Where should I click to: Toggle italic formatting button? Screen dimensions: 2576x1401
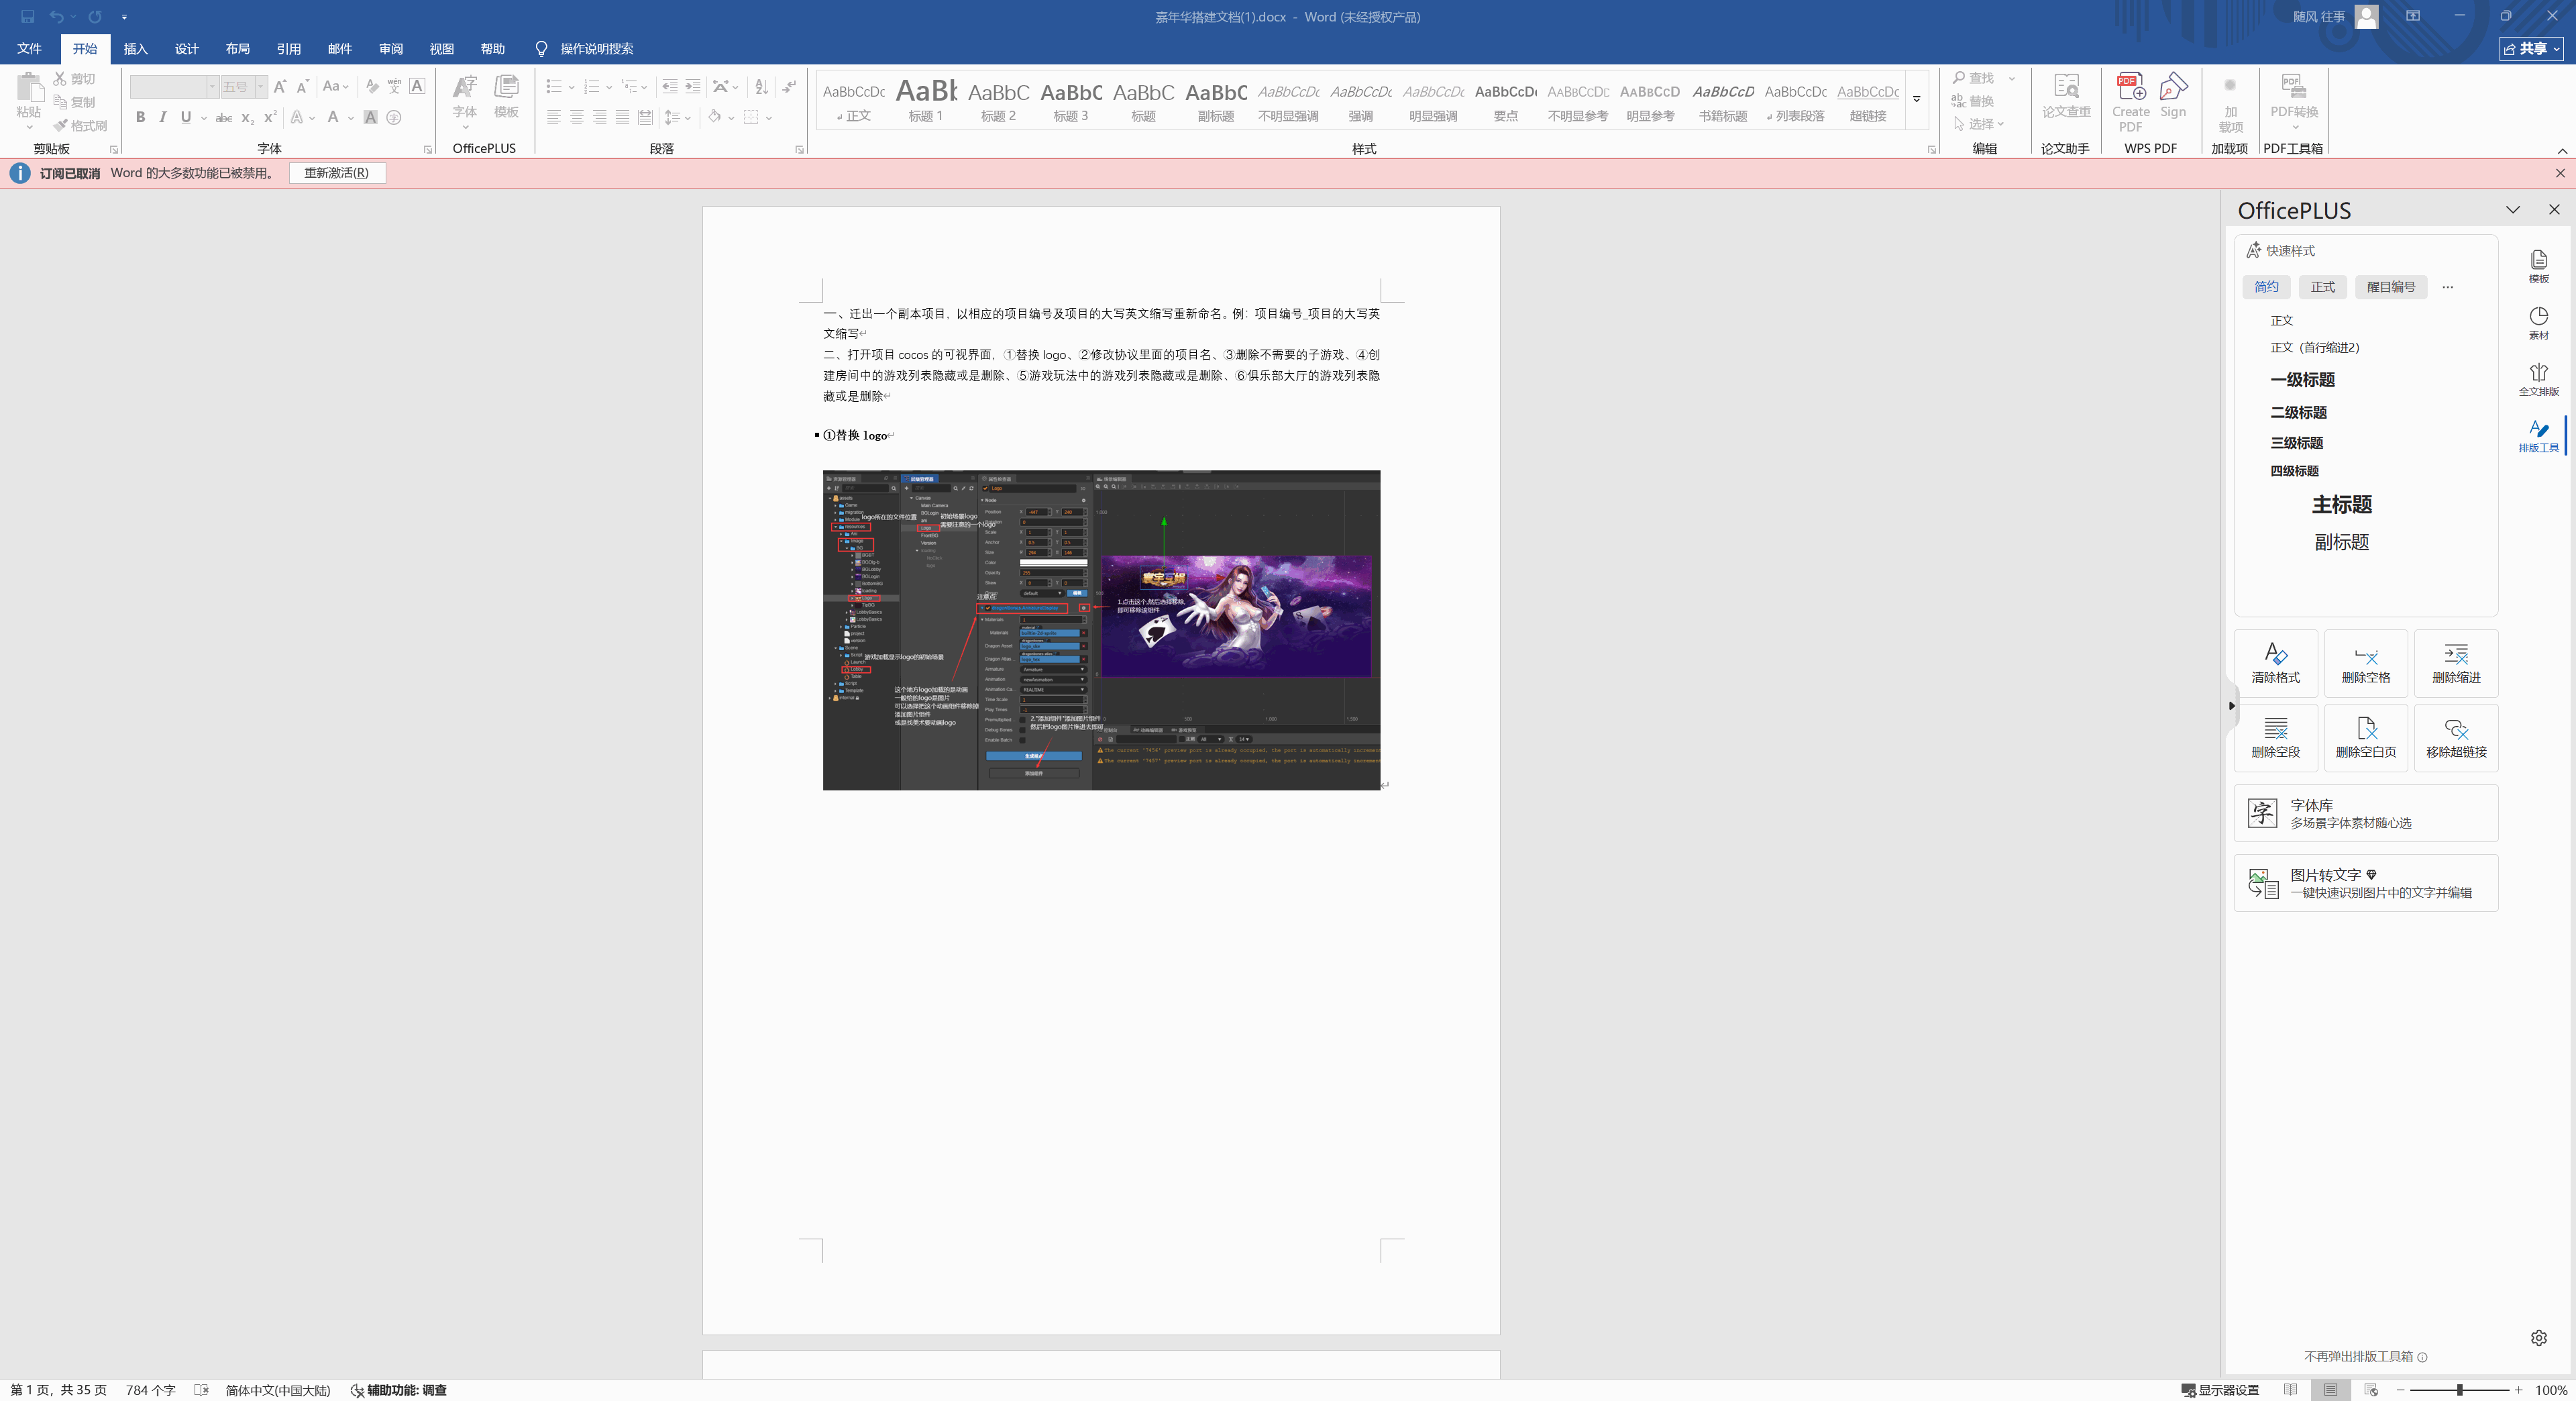[x=162, y=118]
